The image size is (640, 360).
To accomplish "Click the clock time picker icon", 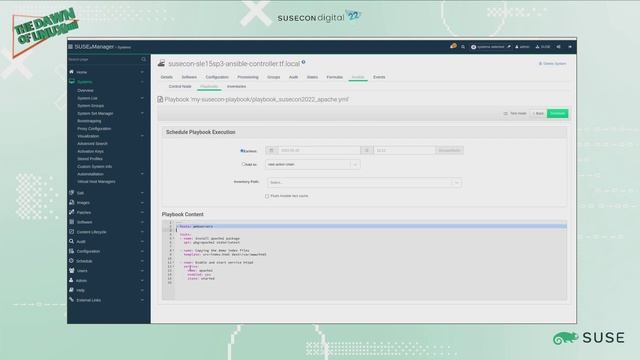I will tap(367, 151).
